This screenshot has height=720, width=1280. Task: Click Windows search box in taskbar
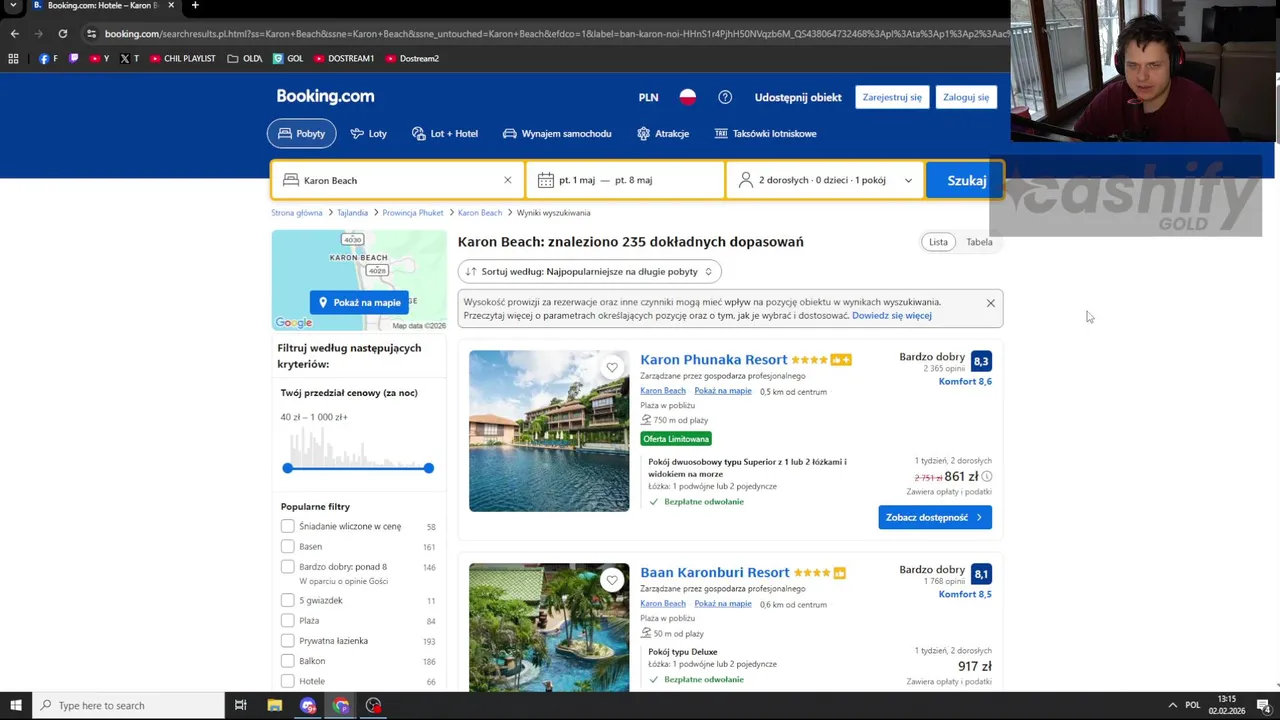coord(128,705)
